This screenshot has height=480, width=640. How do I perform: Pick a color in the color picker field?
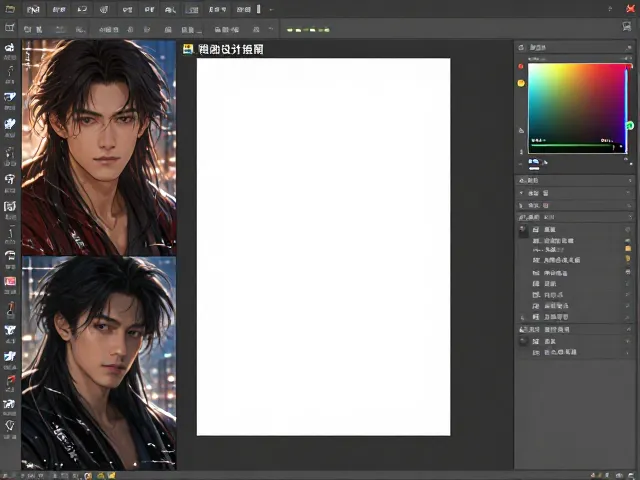tap(576, 108)
